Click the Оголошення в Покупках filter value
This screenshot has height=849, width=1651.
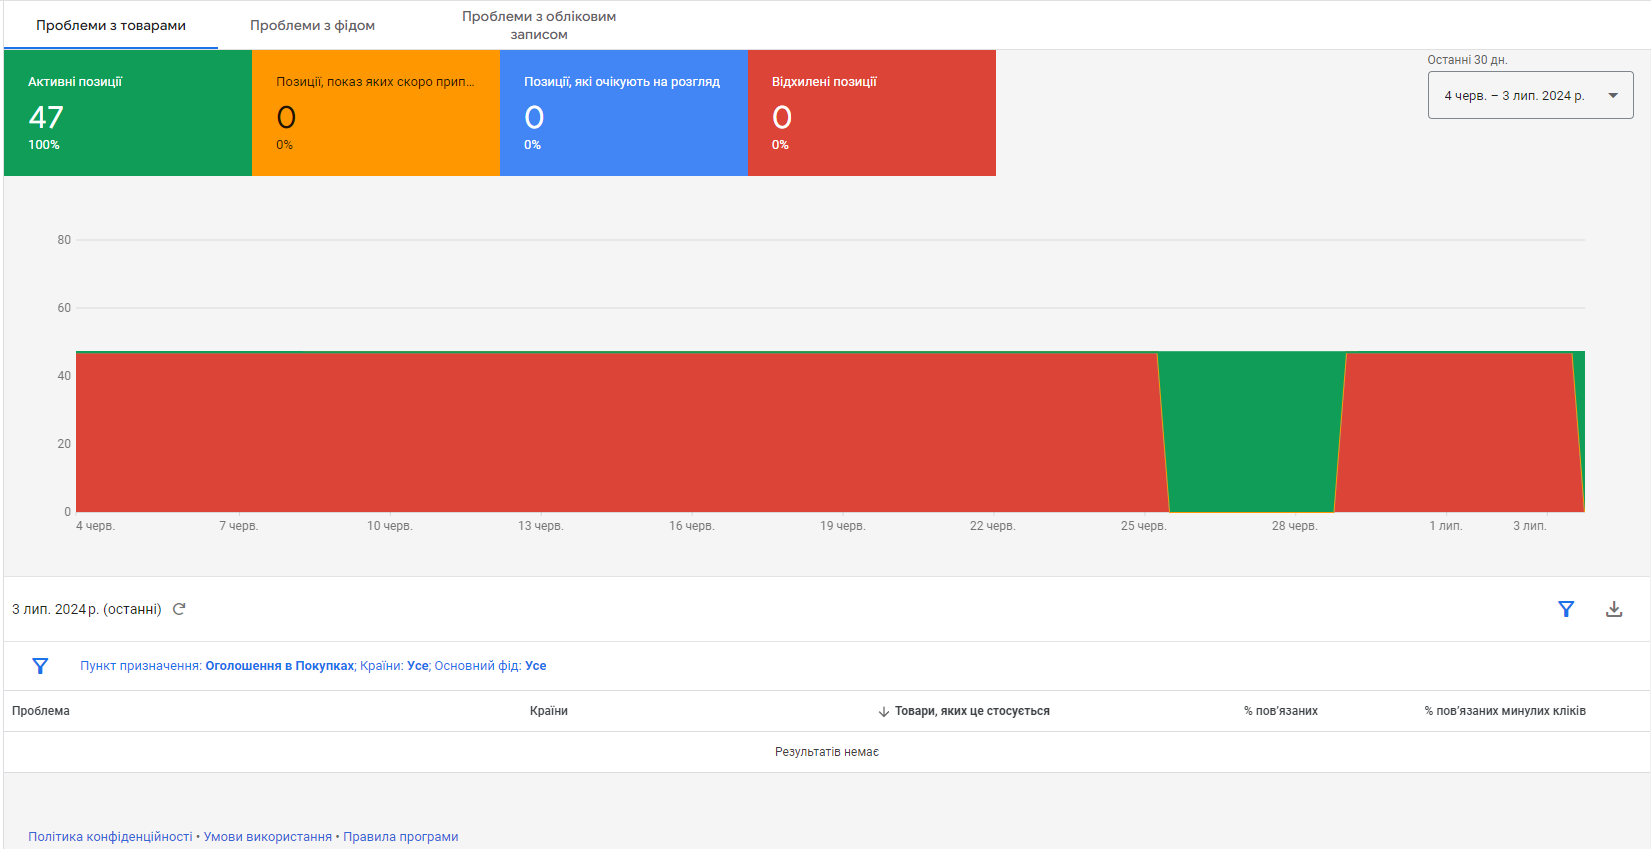279,666
